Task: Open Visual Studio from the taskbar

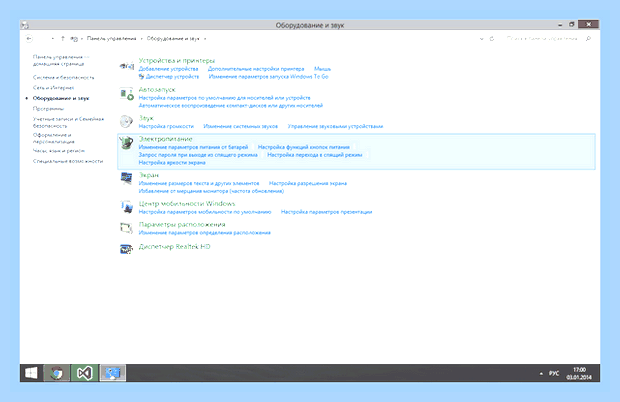Action: point(84,373)
